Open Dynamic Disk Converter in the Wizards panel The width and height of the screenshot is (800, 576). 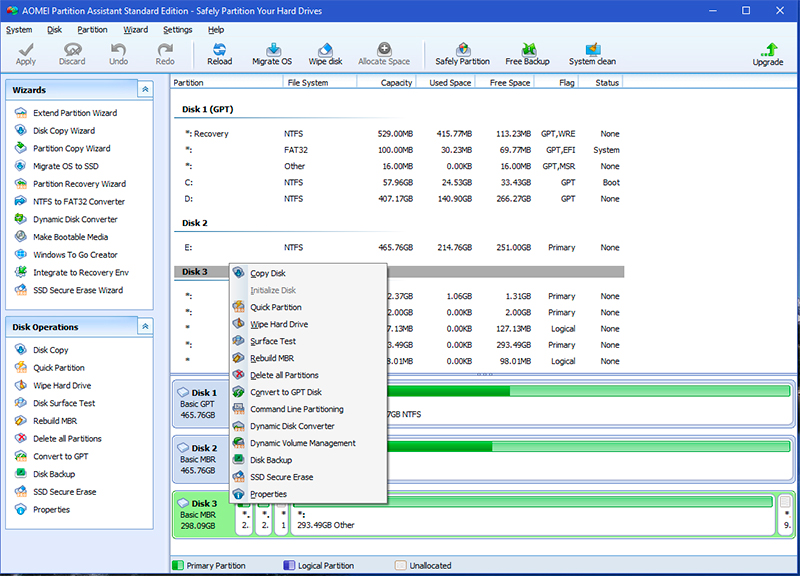[75, 219]
